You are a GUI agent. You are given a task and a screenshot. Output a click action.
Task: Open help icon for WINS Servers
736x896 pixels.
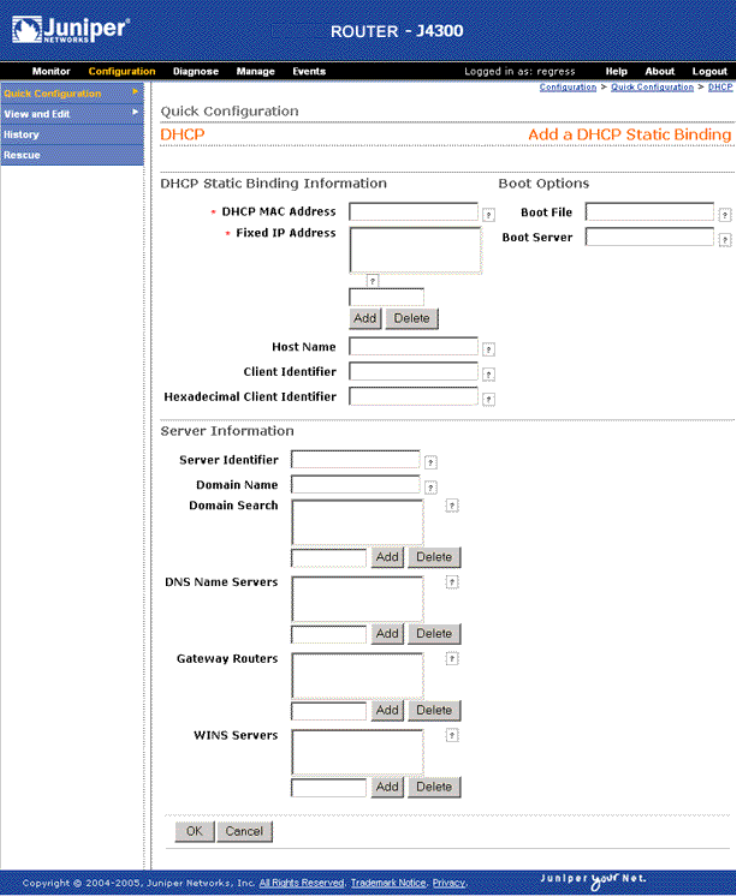(452, 735)
